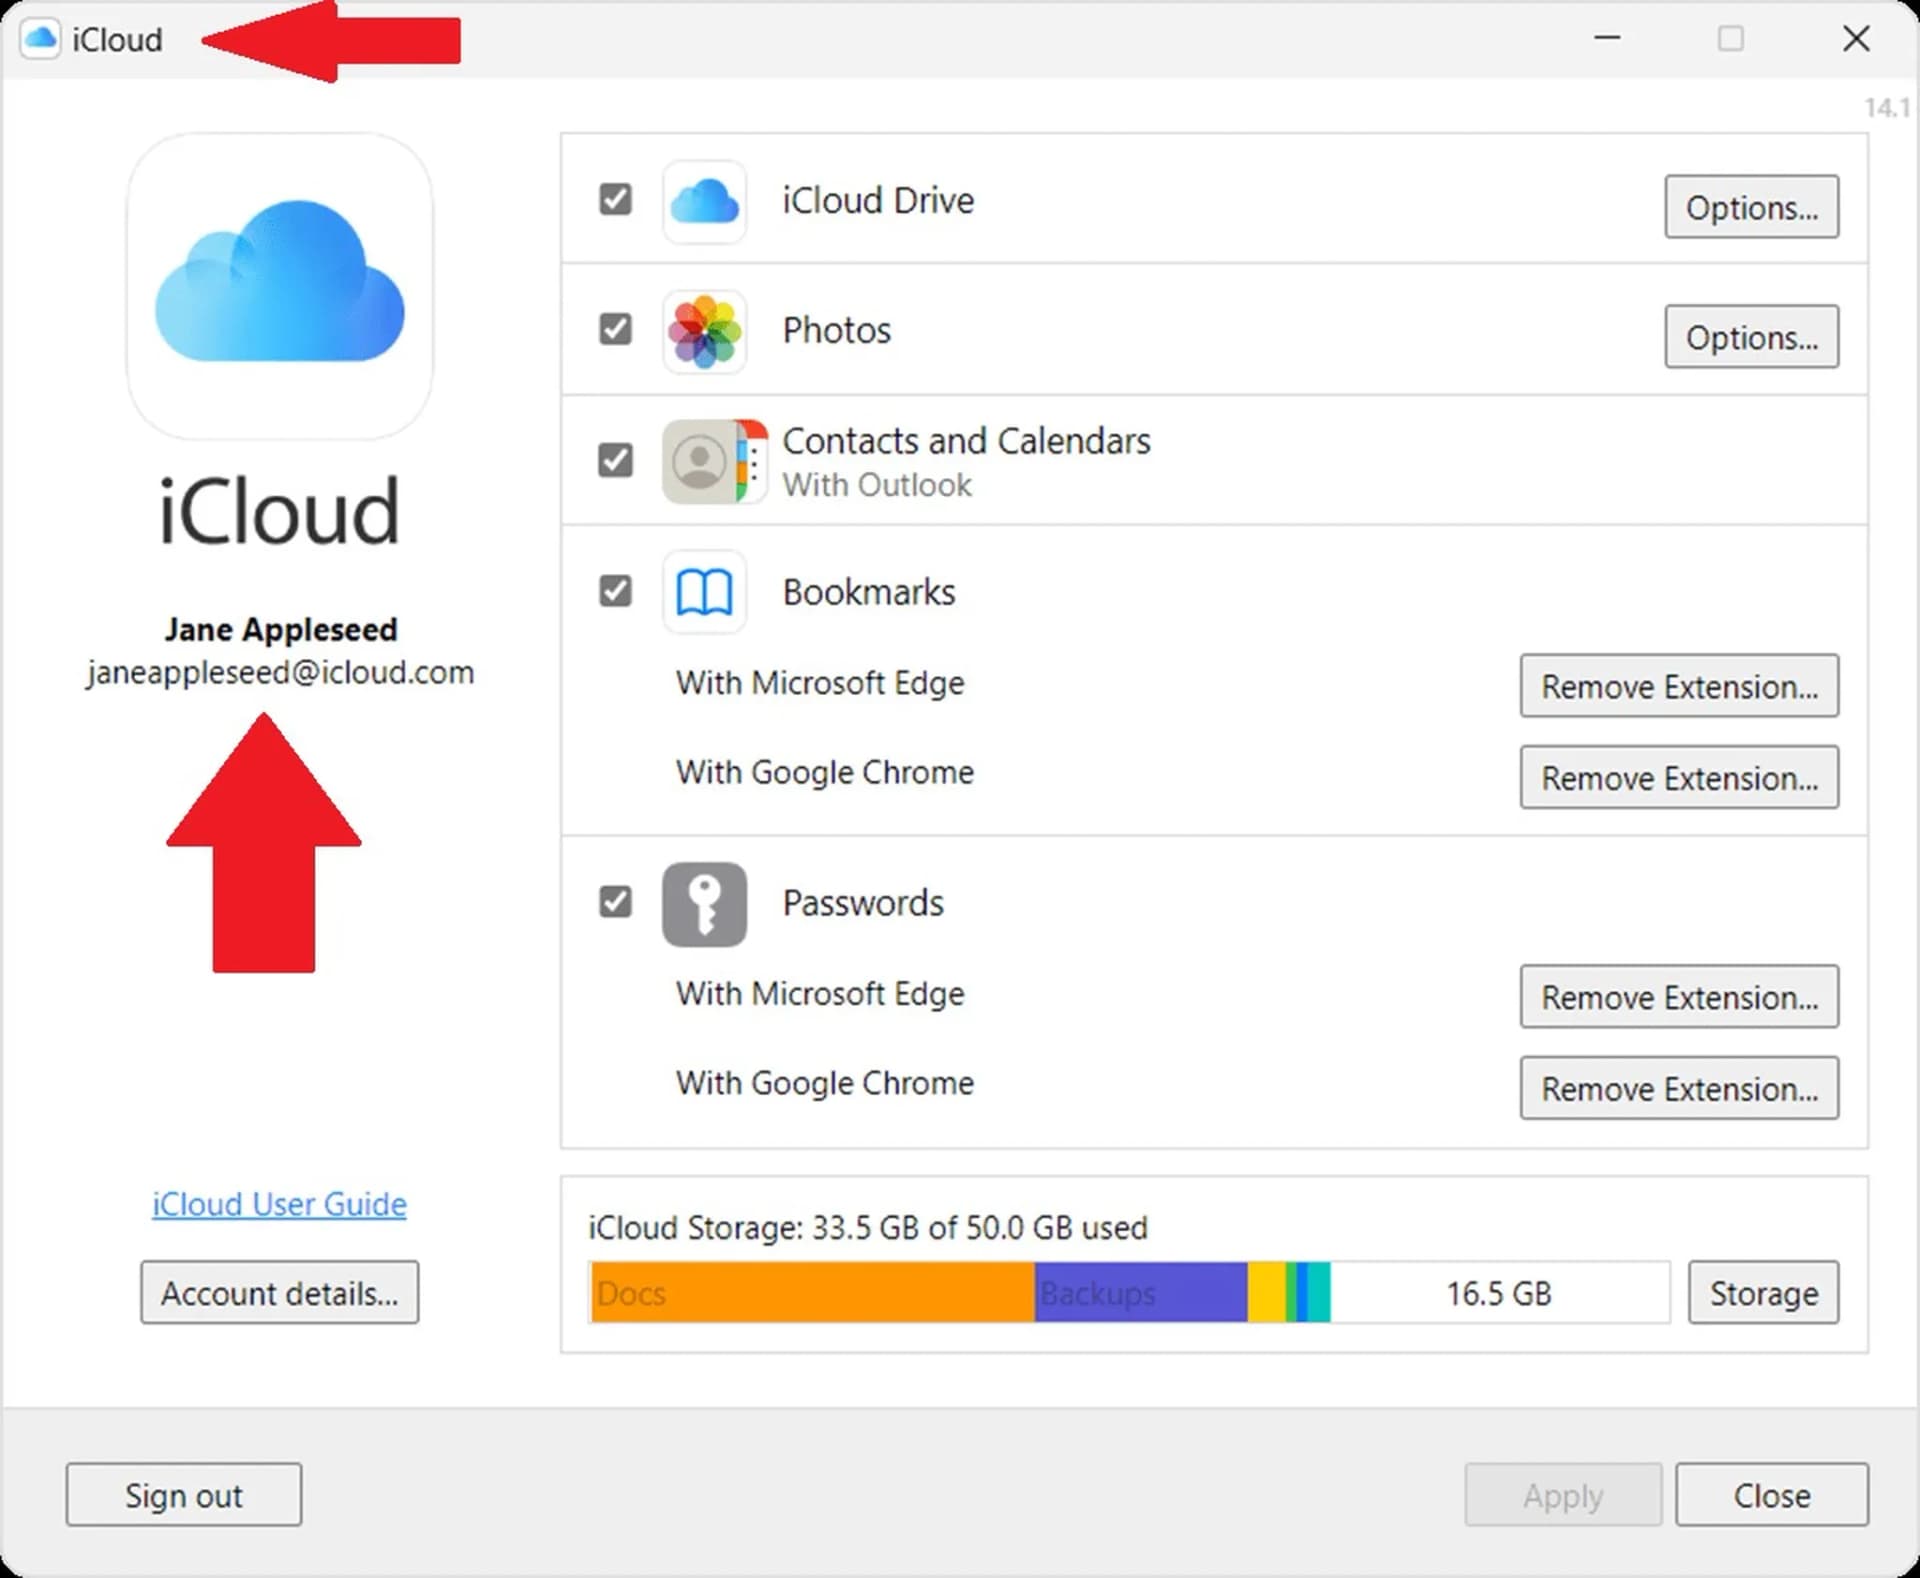The width and height of the screenshot is (1920, 1578).
Task: Click the Passwords key icon
Action: pos(704,903)
